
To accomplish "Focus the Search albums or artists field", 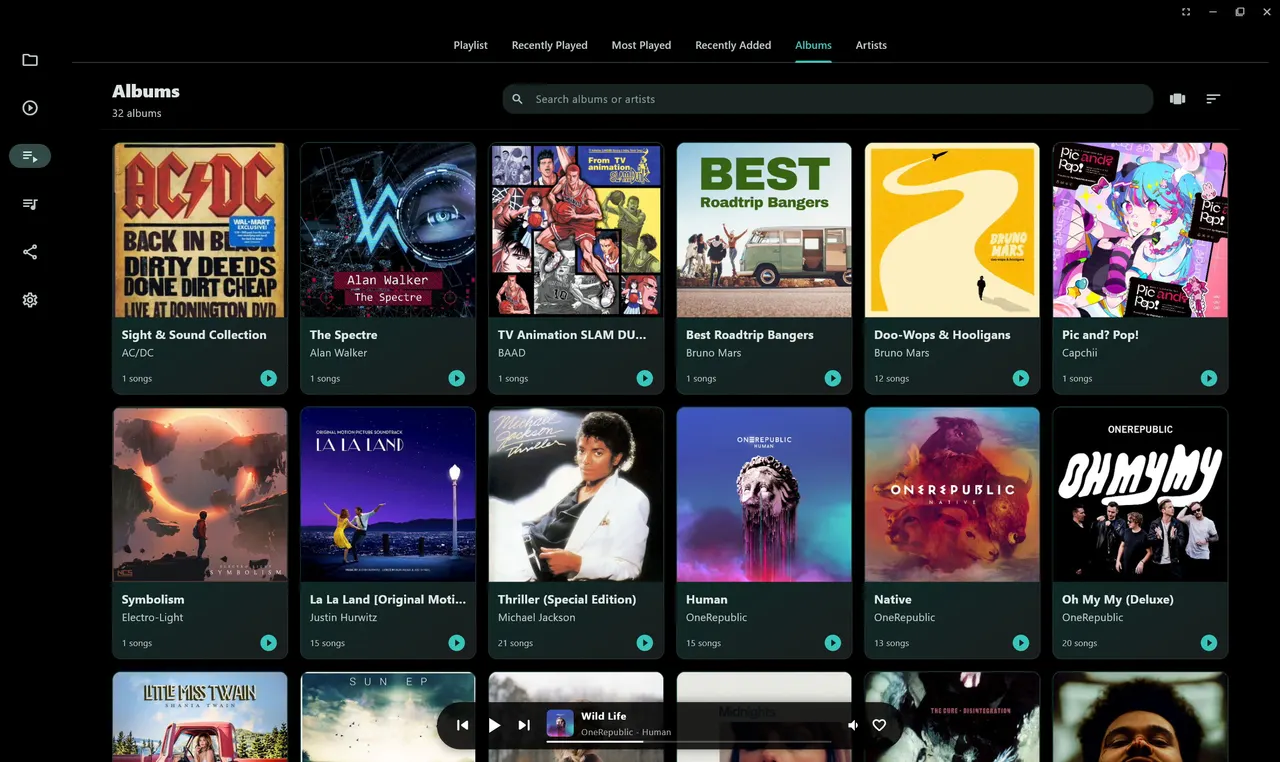I will (828, 99).
